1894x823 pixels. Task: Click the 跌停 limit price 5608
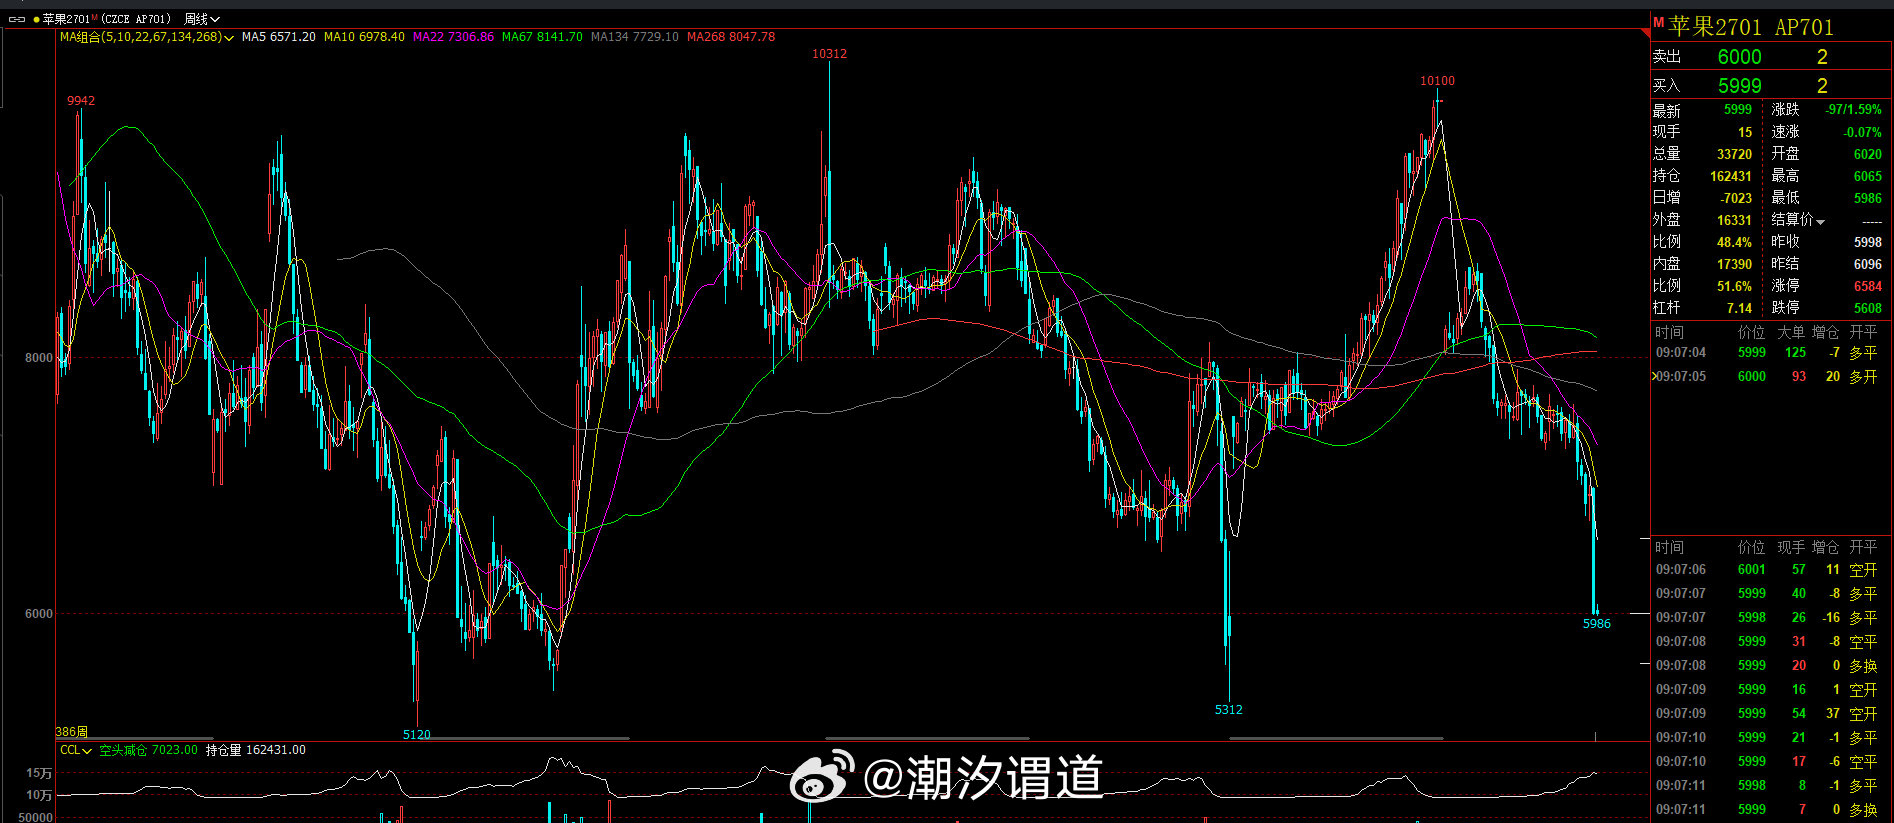coord(1867,308)
